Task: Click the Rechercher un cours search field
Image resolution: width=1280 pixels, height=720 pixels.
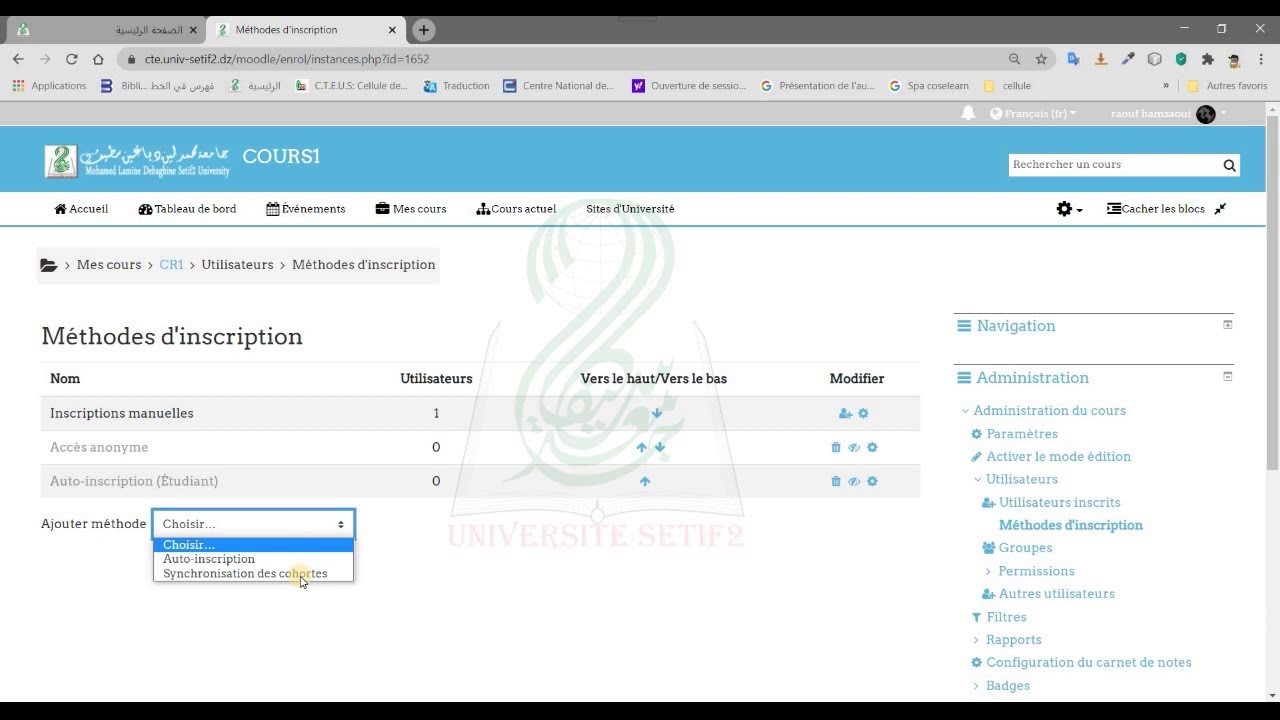Action: tap(1114, 165)
